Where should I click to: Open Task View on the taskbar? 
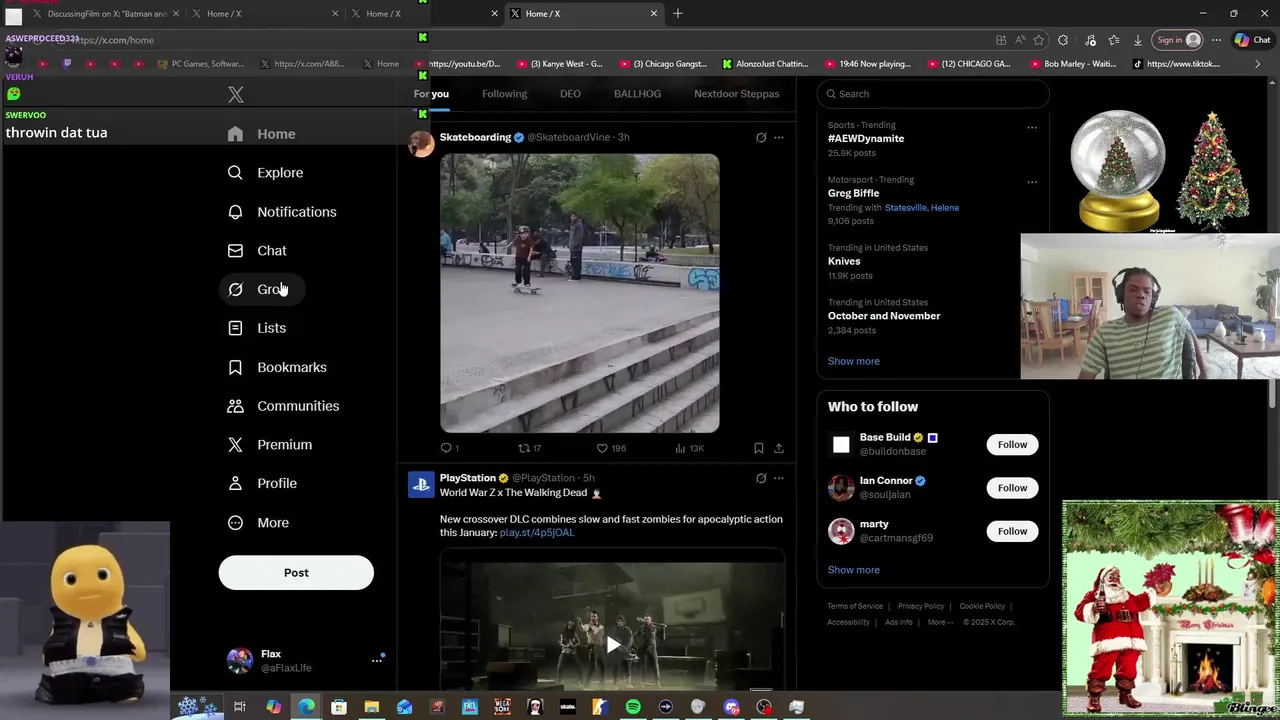(x=240, y=707)
